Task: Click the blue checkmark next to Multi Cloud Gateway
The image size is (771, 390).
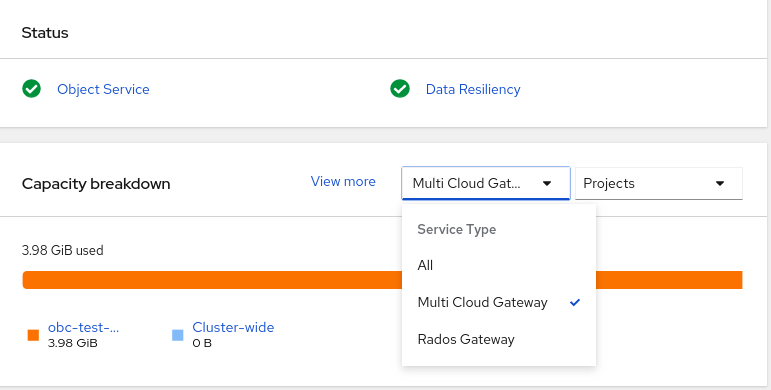Action: 575,302
